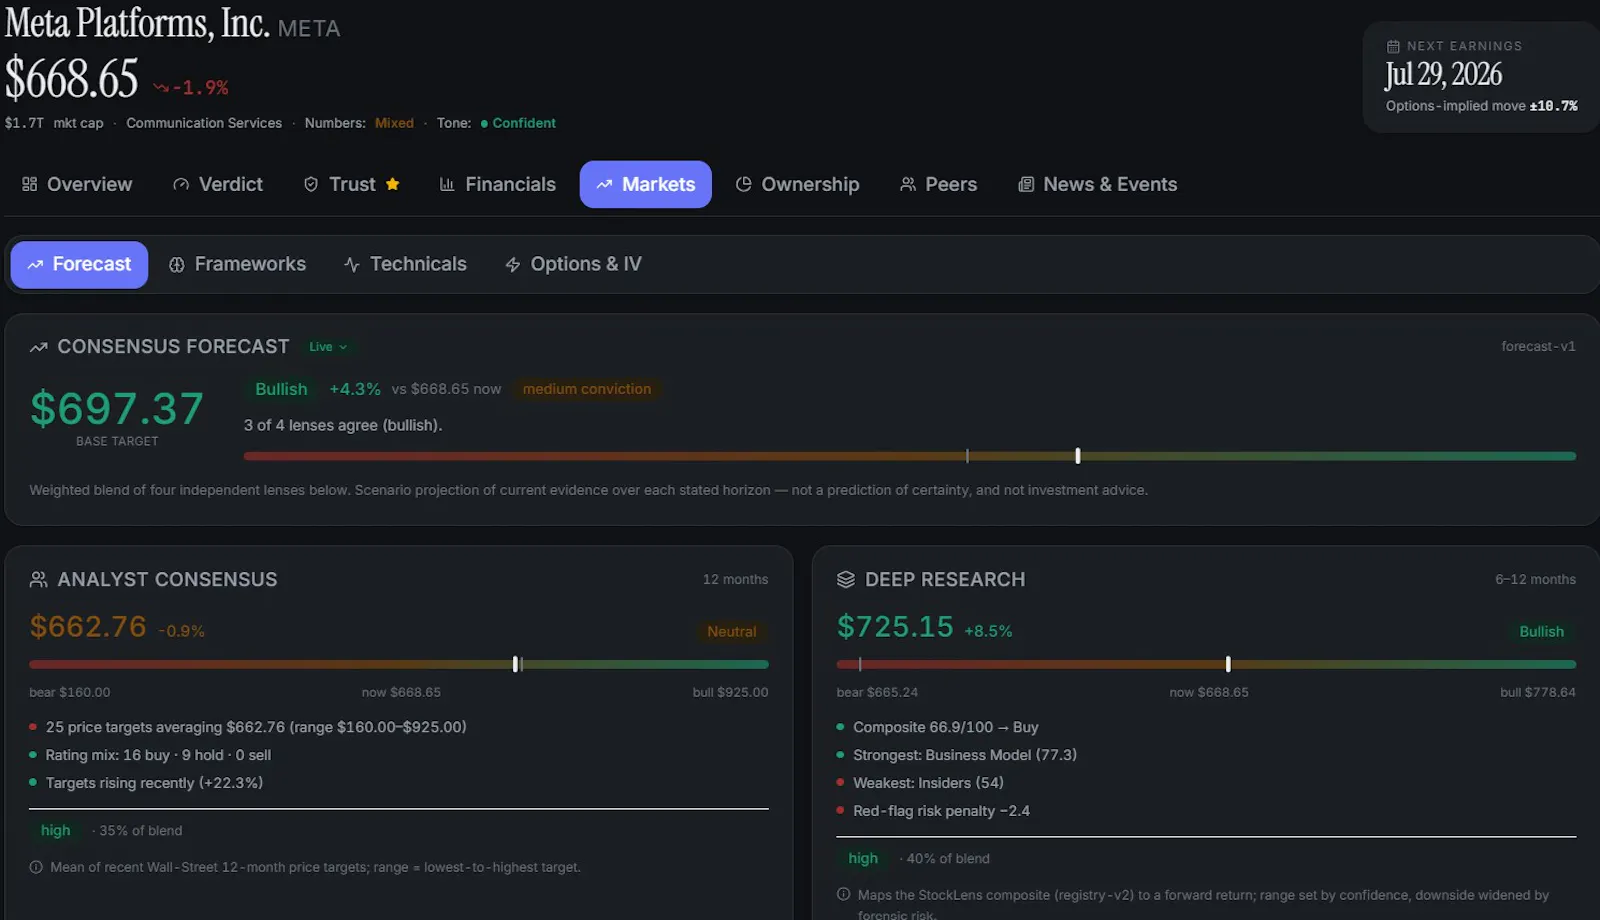Click 'Strongest: Business Model (77.3)' row
The height and width of the screenshot is (920, 1600).
[965, 755]
